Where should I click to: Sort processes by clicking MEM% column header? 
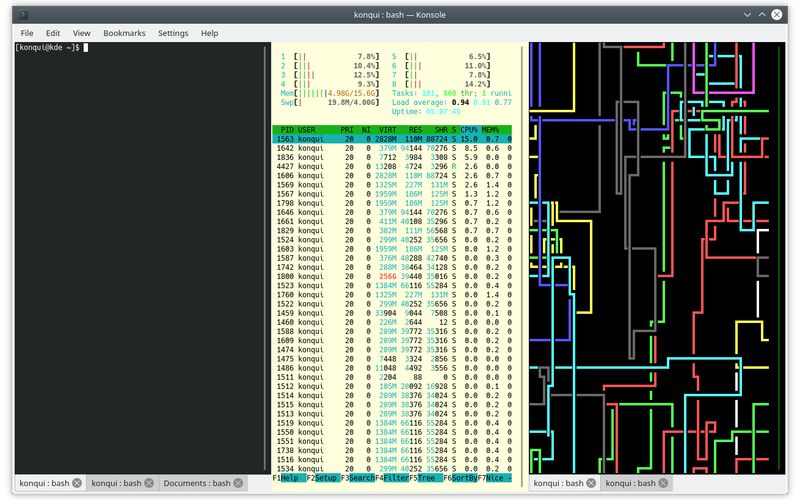pos(492,130)
